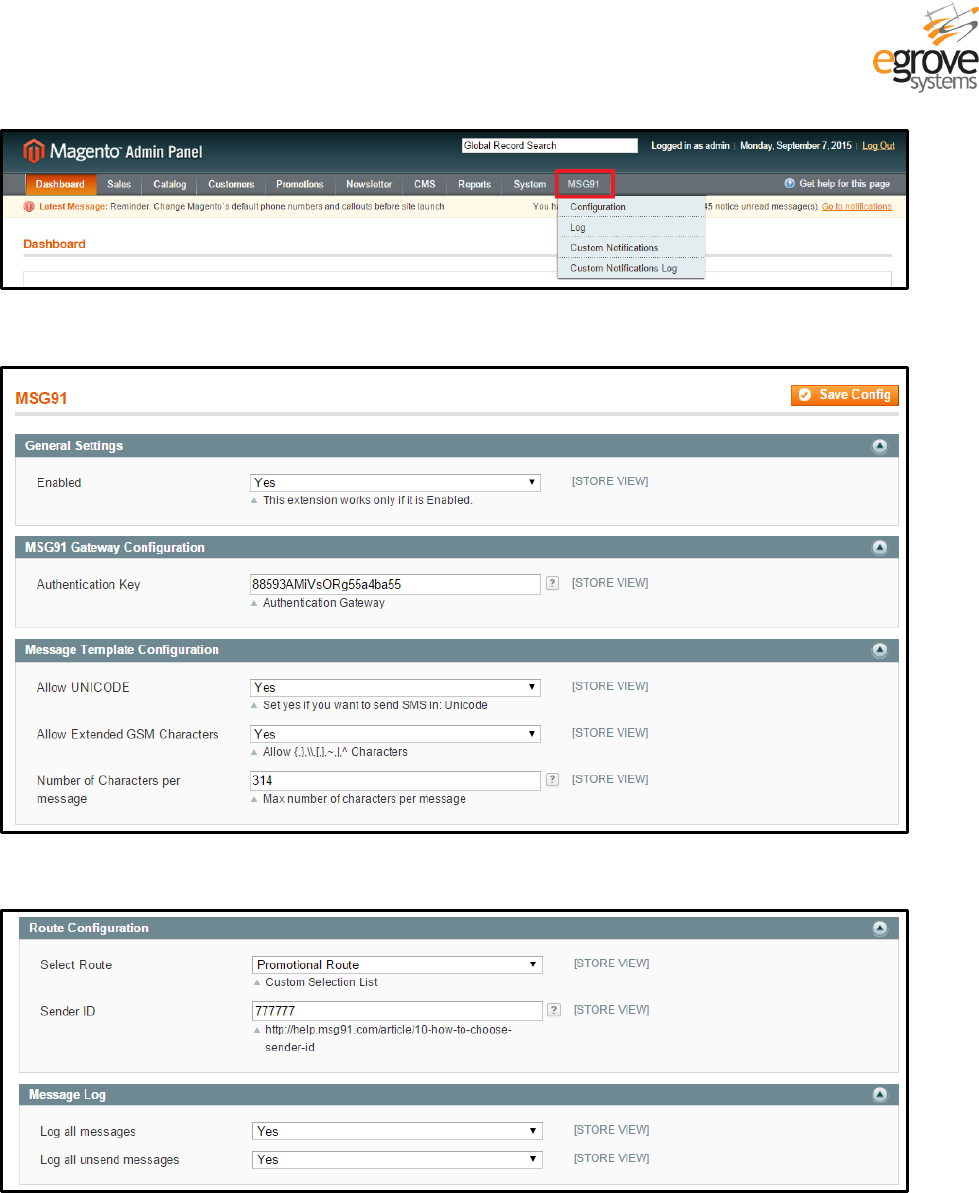Select Log from MSG91 dropdown menu
The image size is (979, 1193).
click(631, 227)
